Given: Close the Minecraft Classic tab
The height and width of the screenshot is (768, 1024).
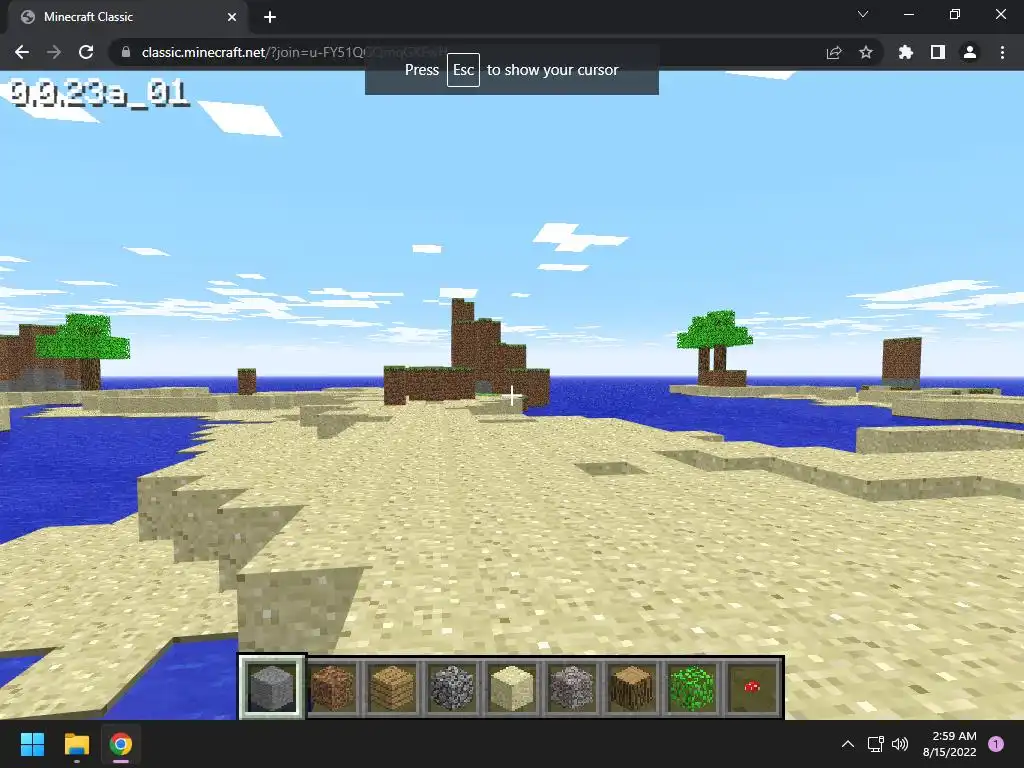Looking at the screenshot, I should pos(232,17).
